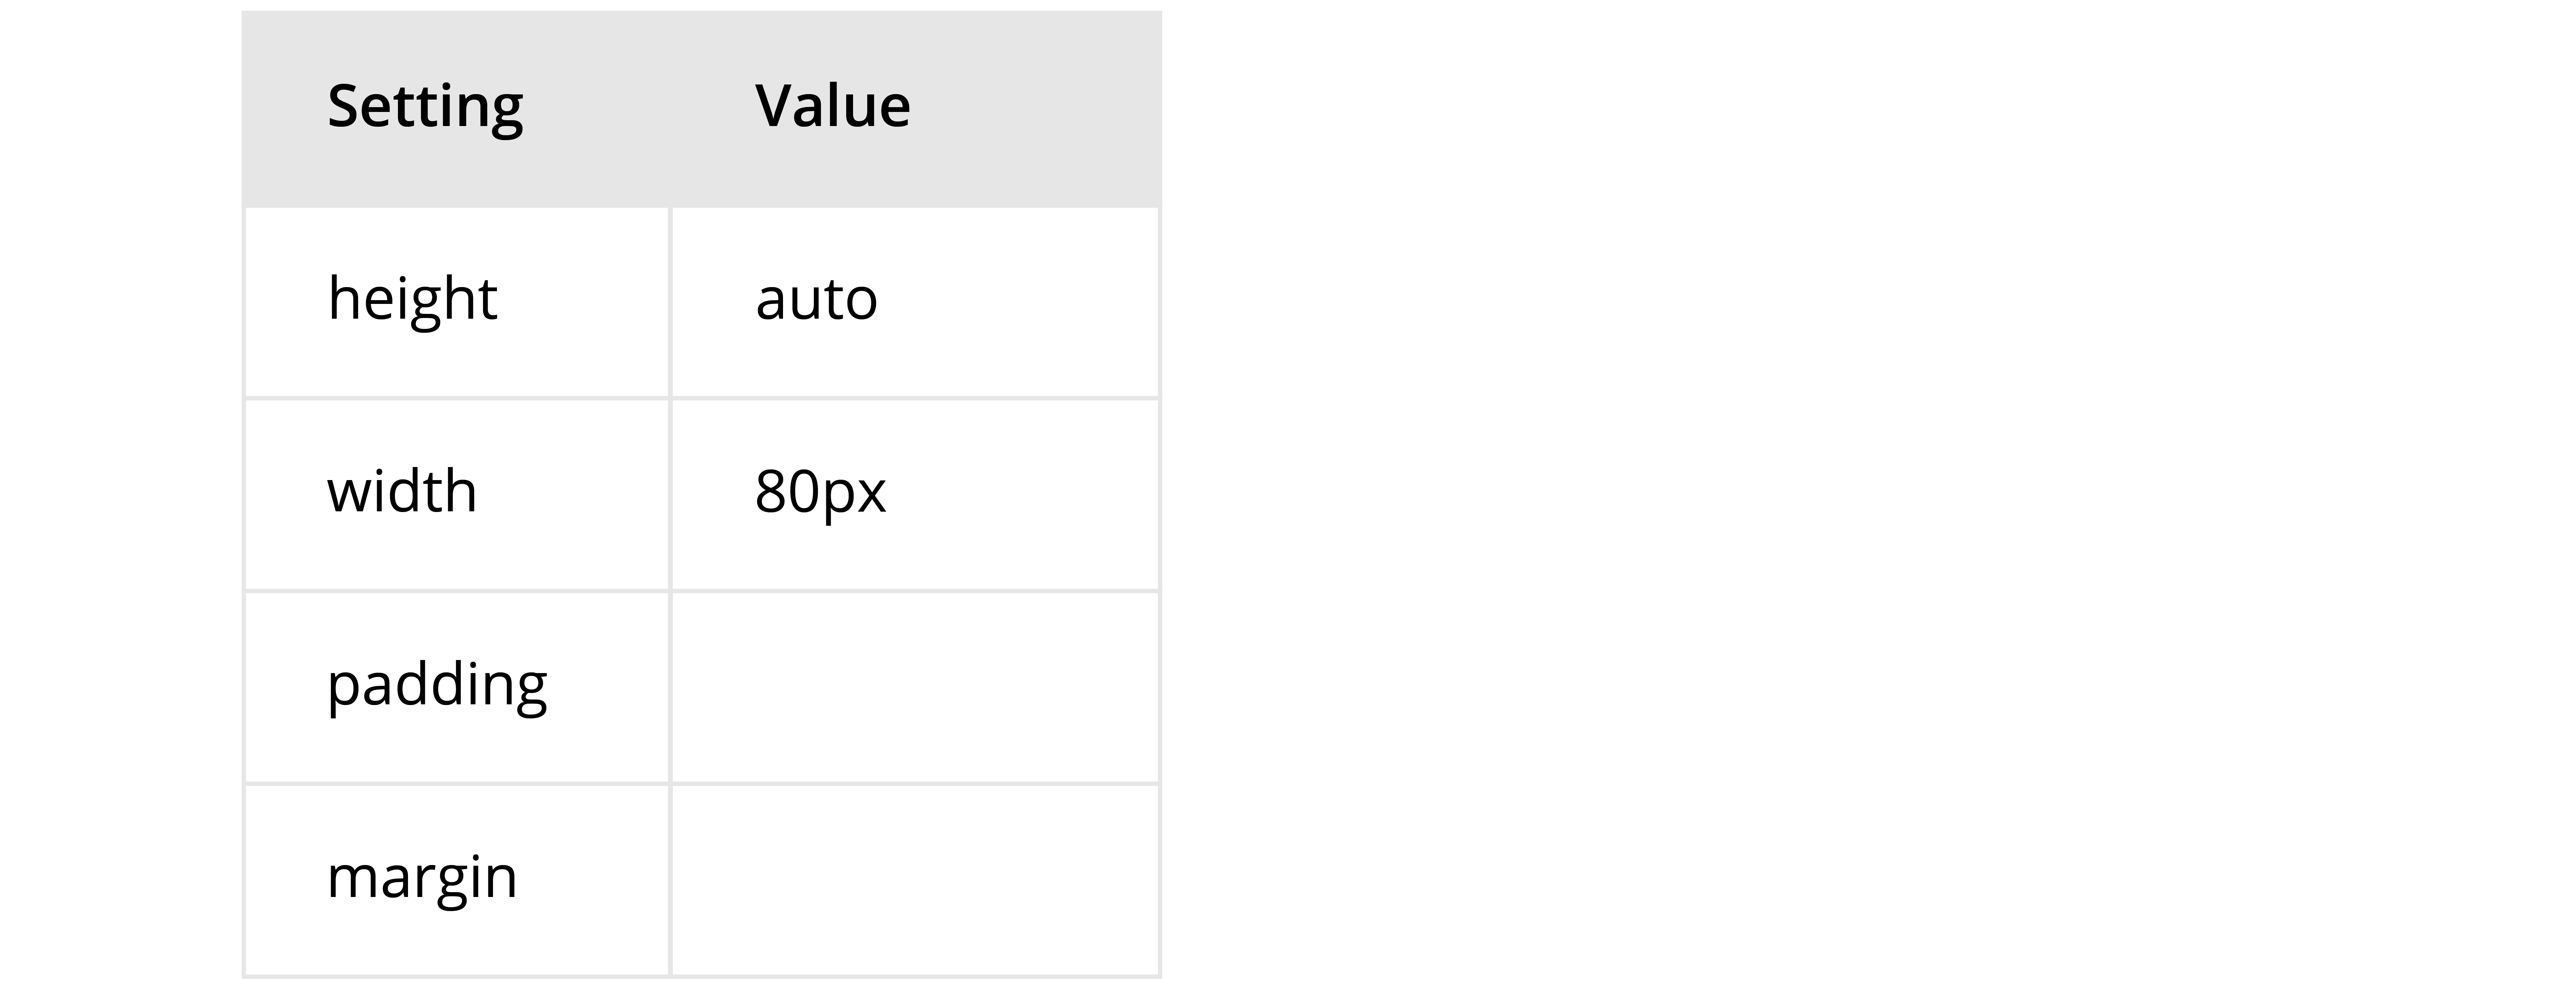Click the word "width" in the table
Viewport: 2576px width, 989px height.
402,491
